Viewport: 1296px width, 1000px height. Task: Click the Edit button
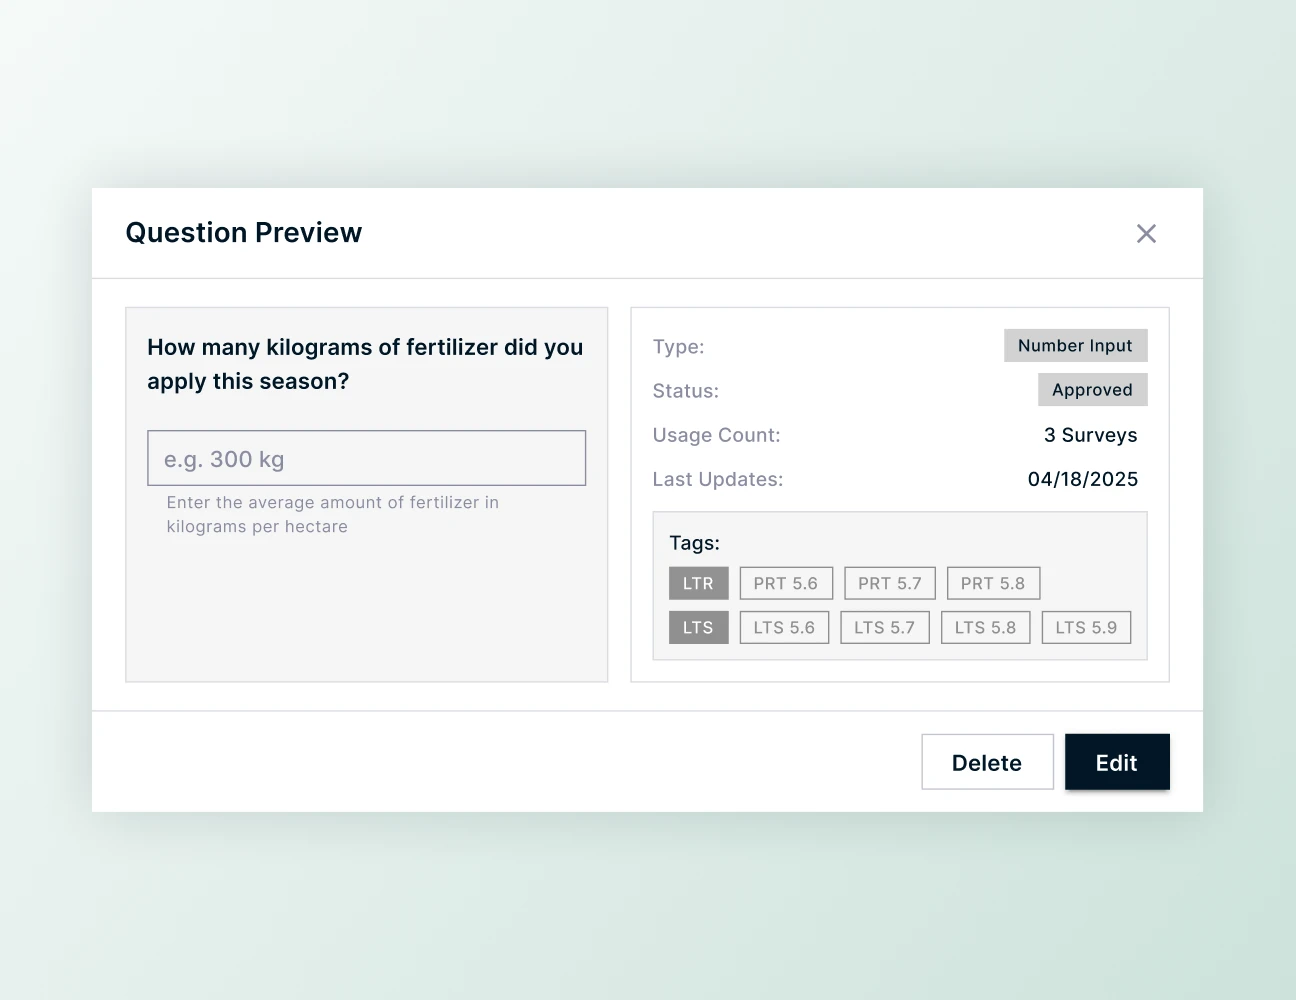[x=1117, y=762]
